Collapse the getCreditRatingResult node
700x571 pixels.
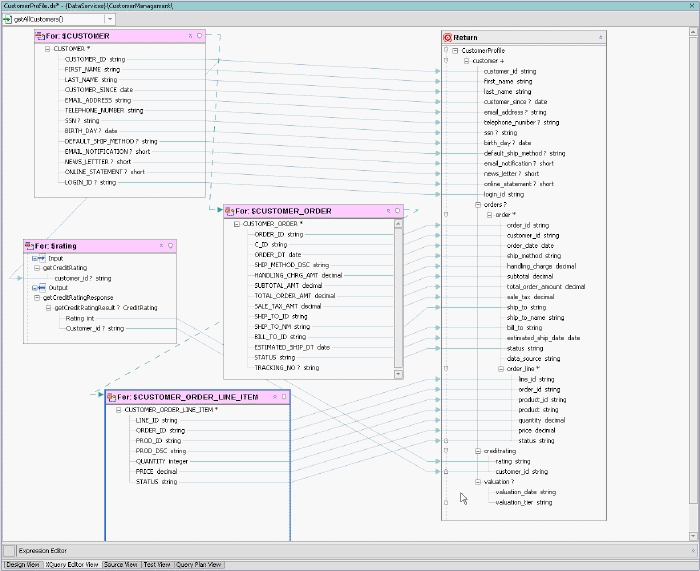[x=49, y=308]
